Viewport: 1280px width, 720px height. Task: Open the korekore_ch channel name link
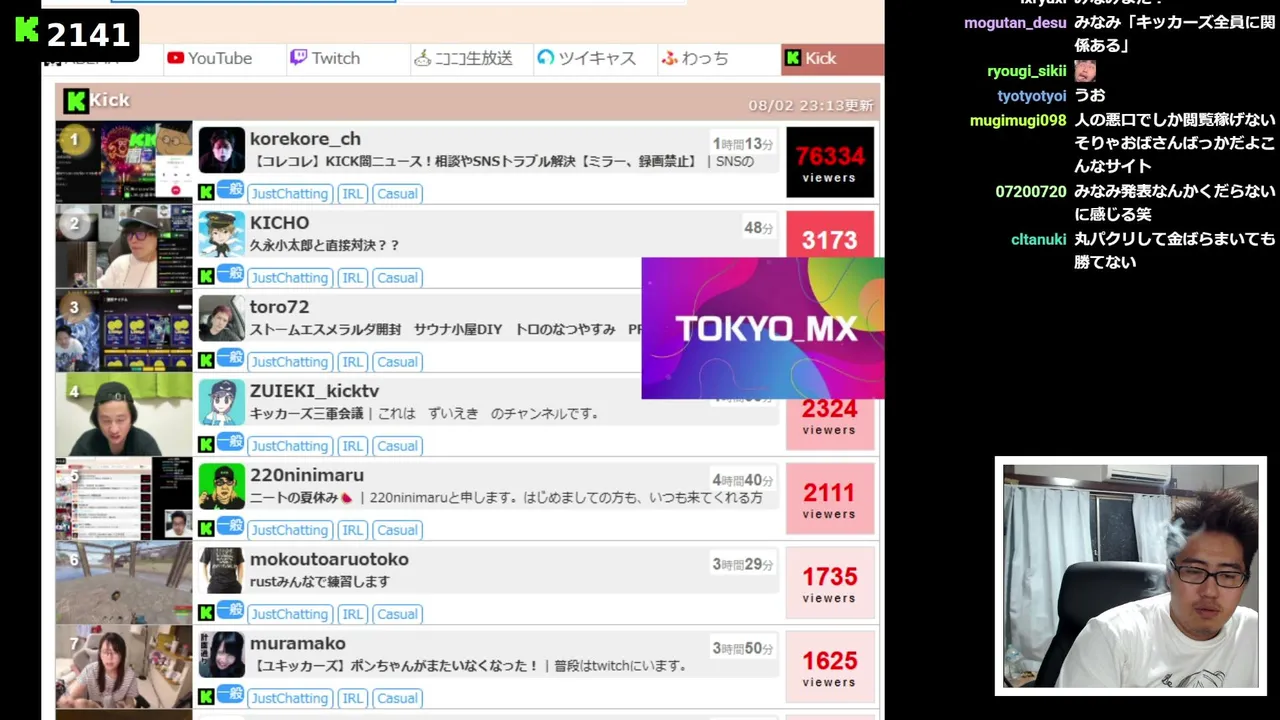(305, 139)
